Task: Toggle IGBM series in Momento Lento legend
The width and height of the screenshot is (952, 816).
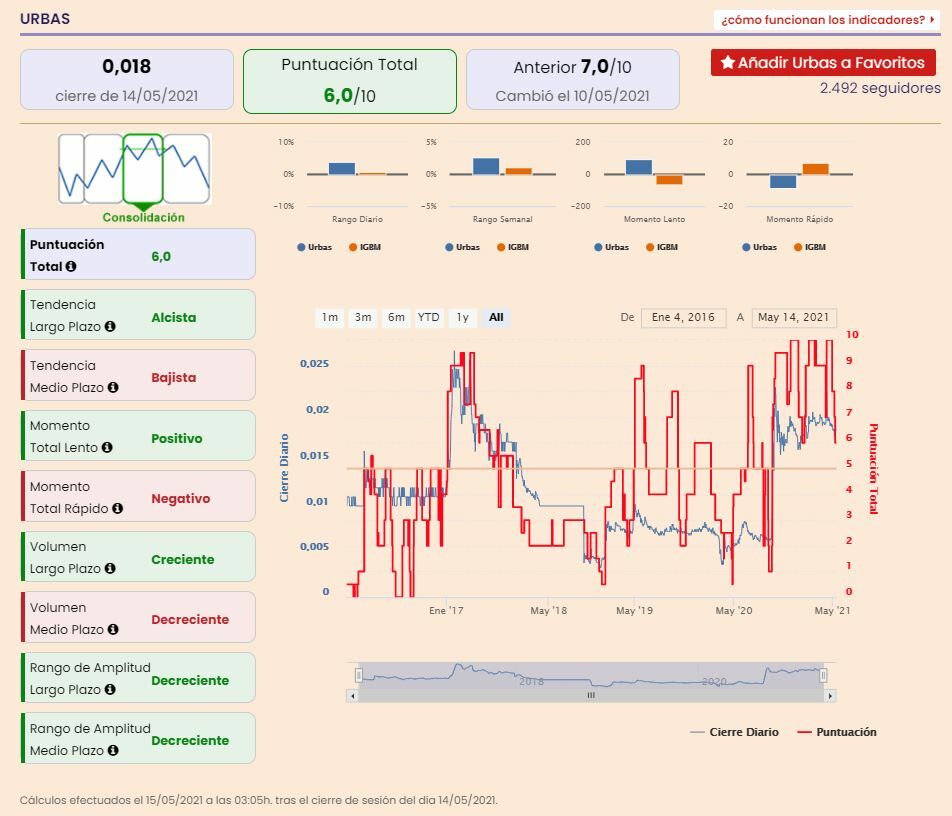Action: 662,247
